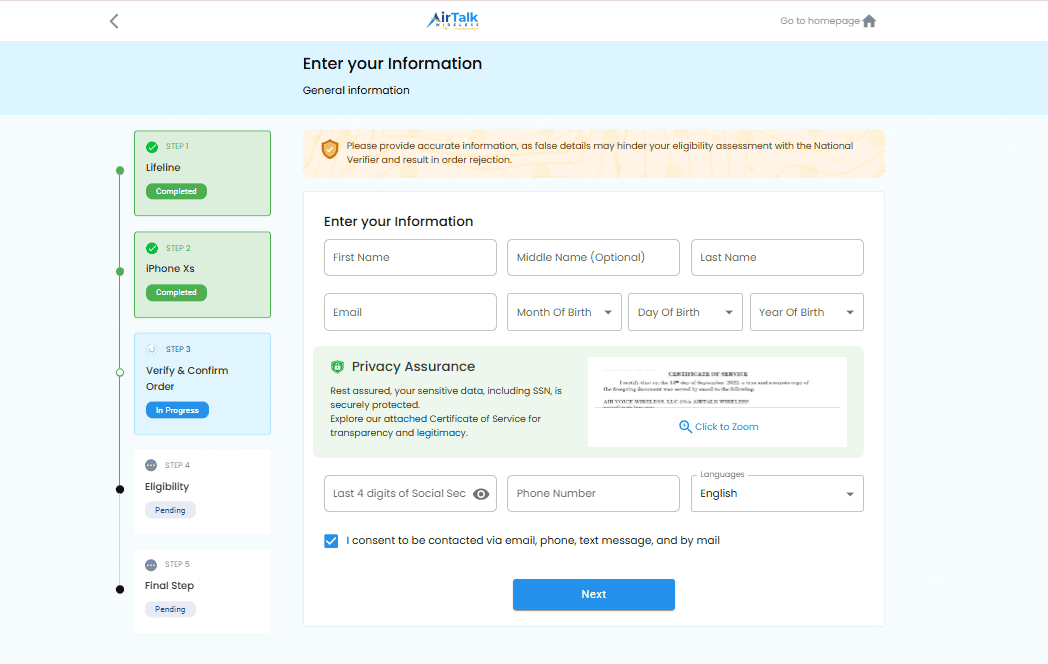Click the Step 4 Eligibility pending icon
The image size is (1048, 664).
click(151, 465)
